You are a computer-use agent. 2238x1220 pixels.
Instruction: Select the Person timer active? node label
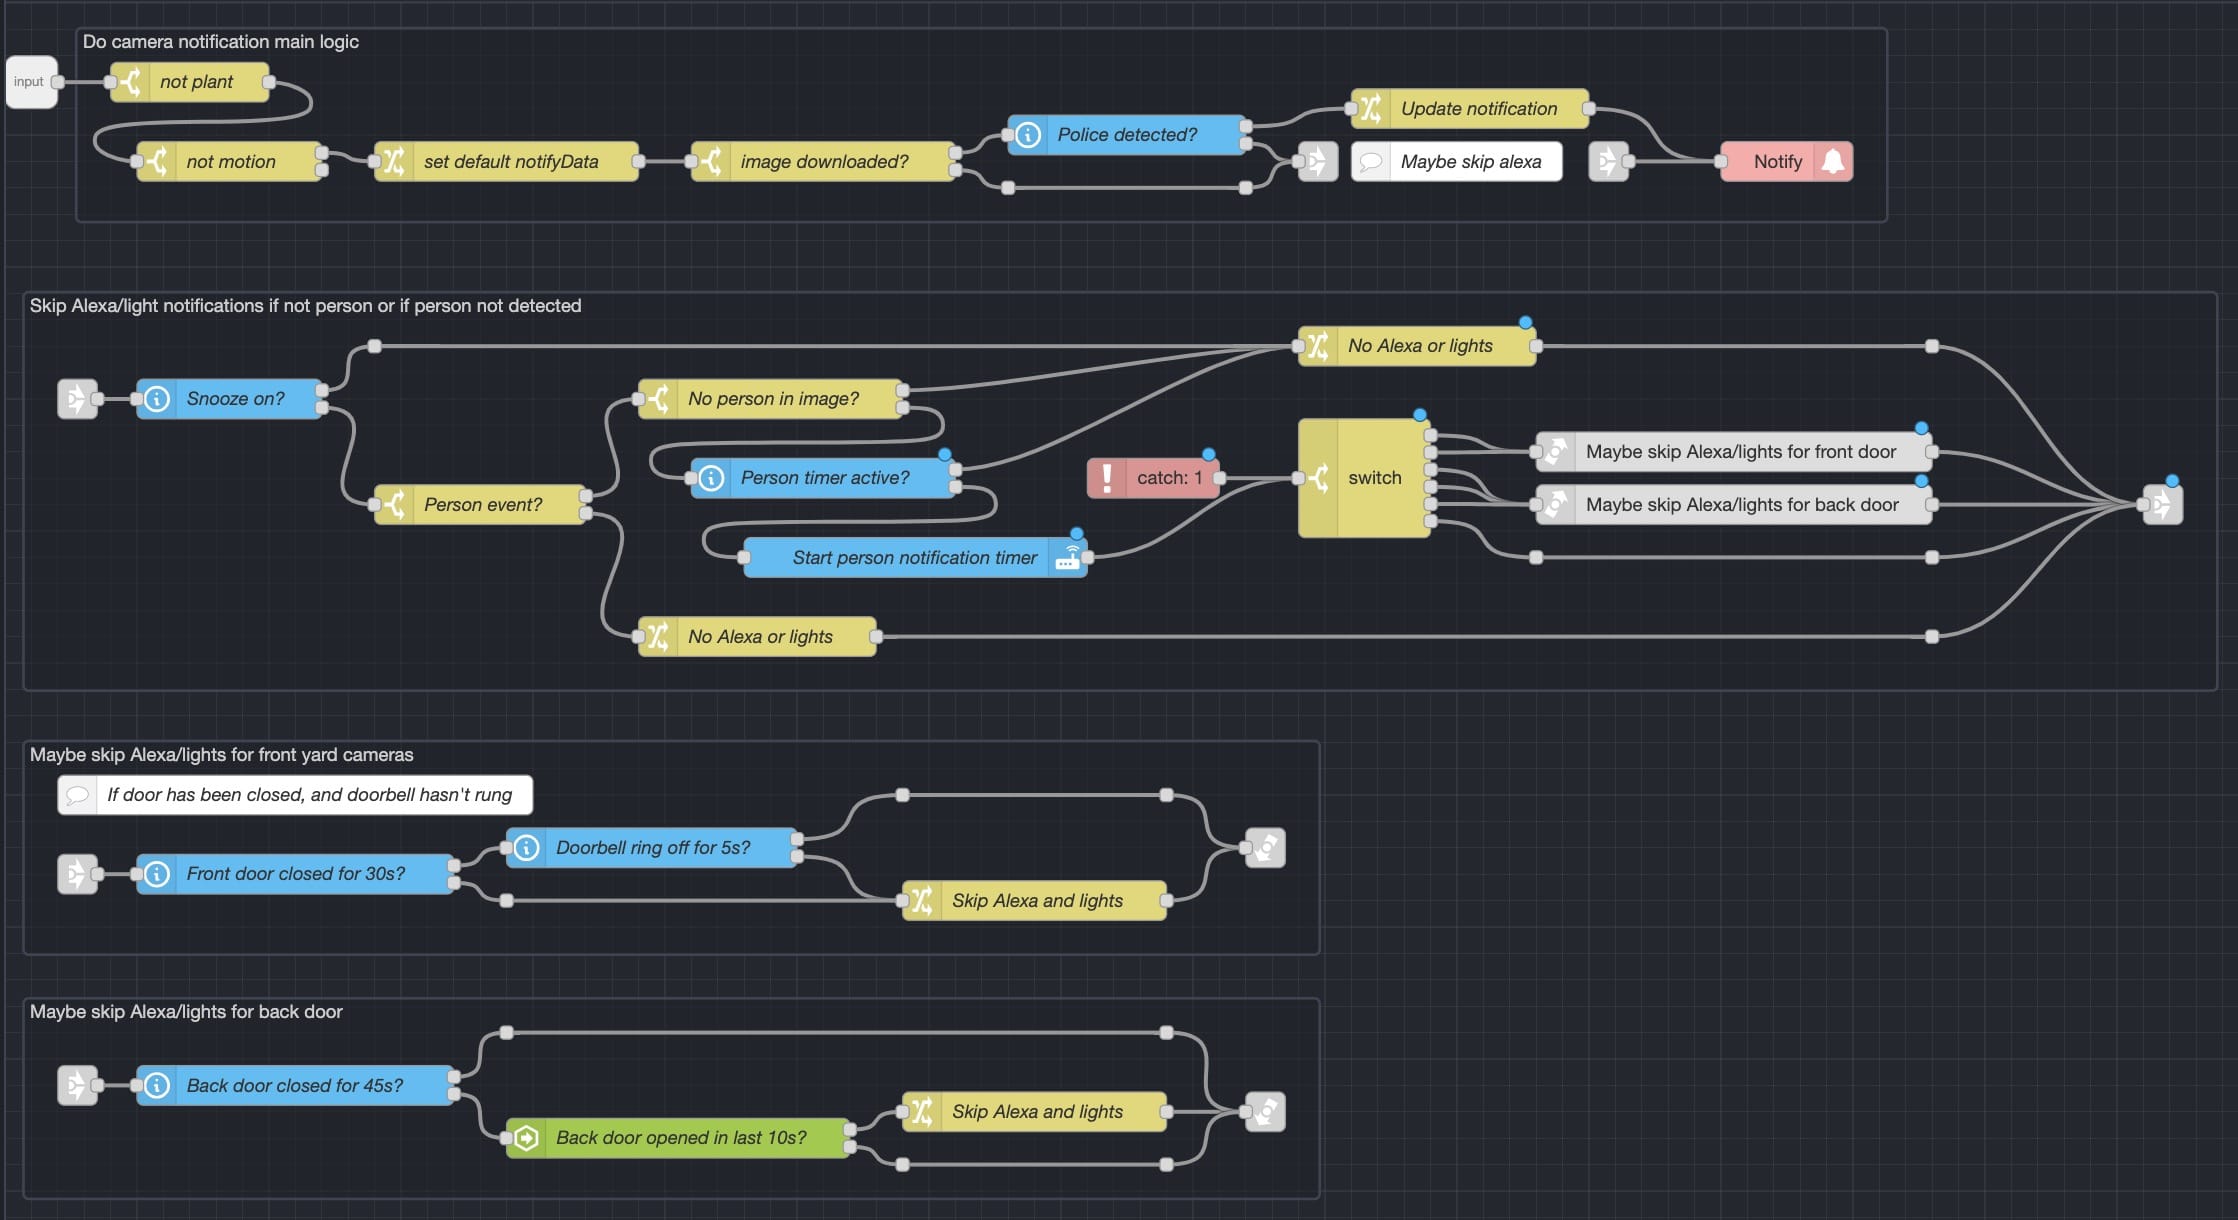(x=825, y=478)
